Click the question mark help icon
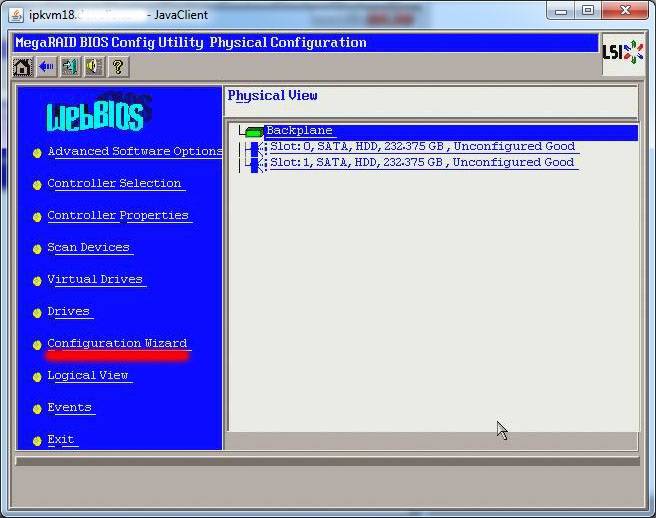This screenshot has width=656, height=518. [x=118, y=67]
